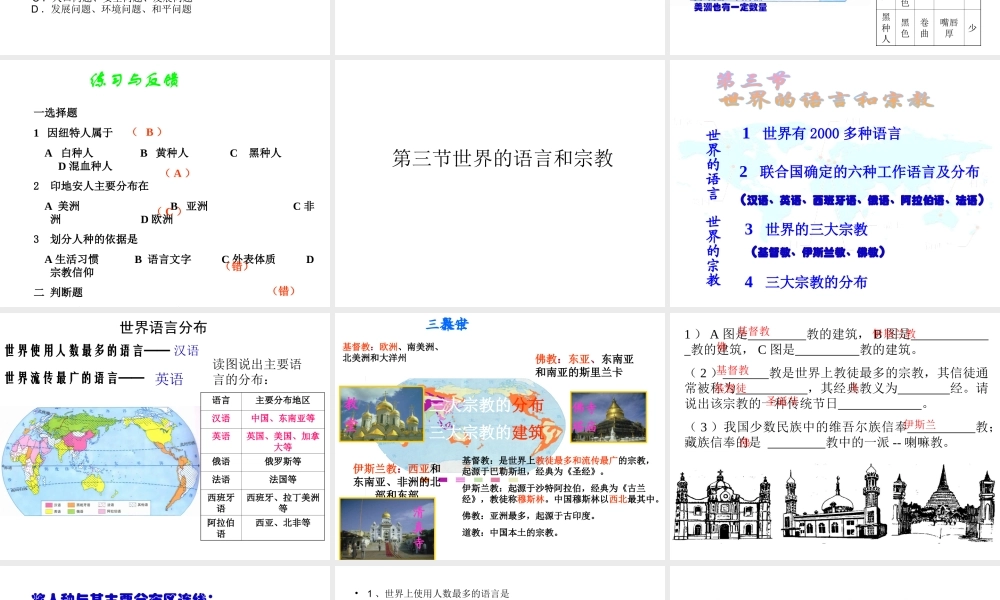The image size is (1000, 600).
Task: Click fill-in question '1) A 图是'
Action: click(835, 341)
